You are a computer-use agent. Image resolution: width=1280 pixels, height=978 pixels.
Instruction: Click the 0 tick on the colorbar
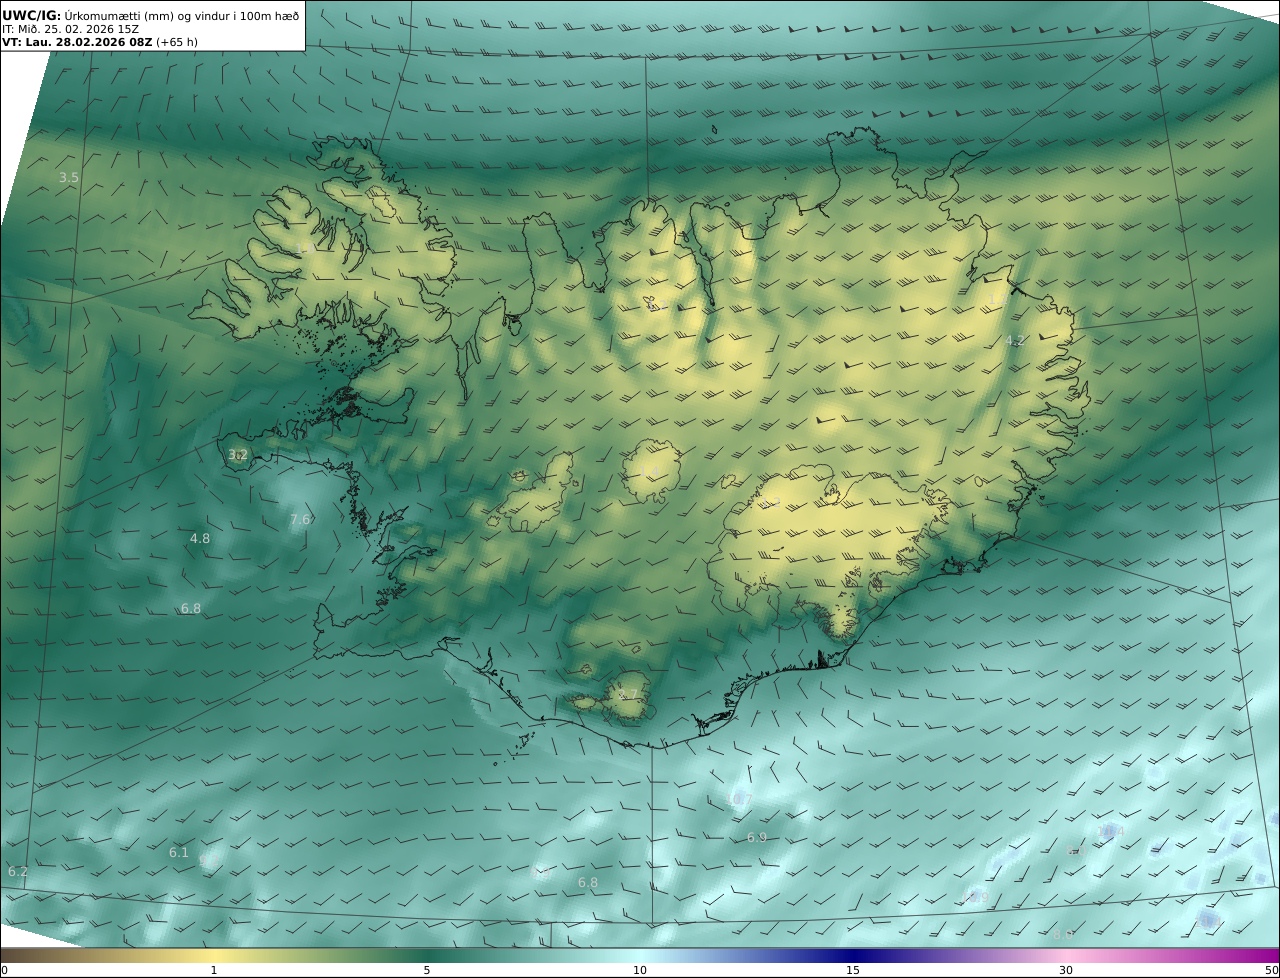[x=4, y=970]
